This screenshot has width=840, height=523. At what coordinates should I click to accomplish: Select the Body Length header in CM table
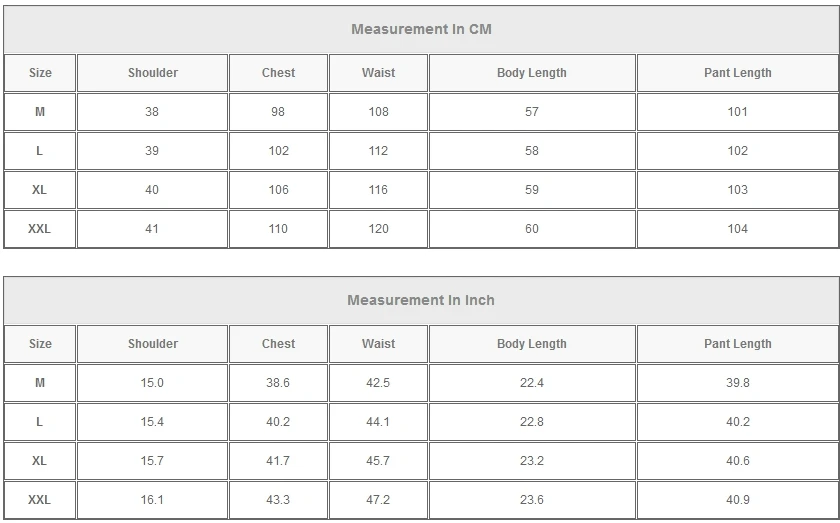(532, 73)
